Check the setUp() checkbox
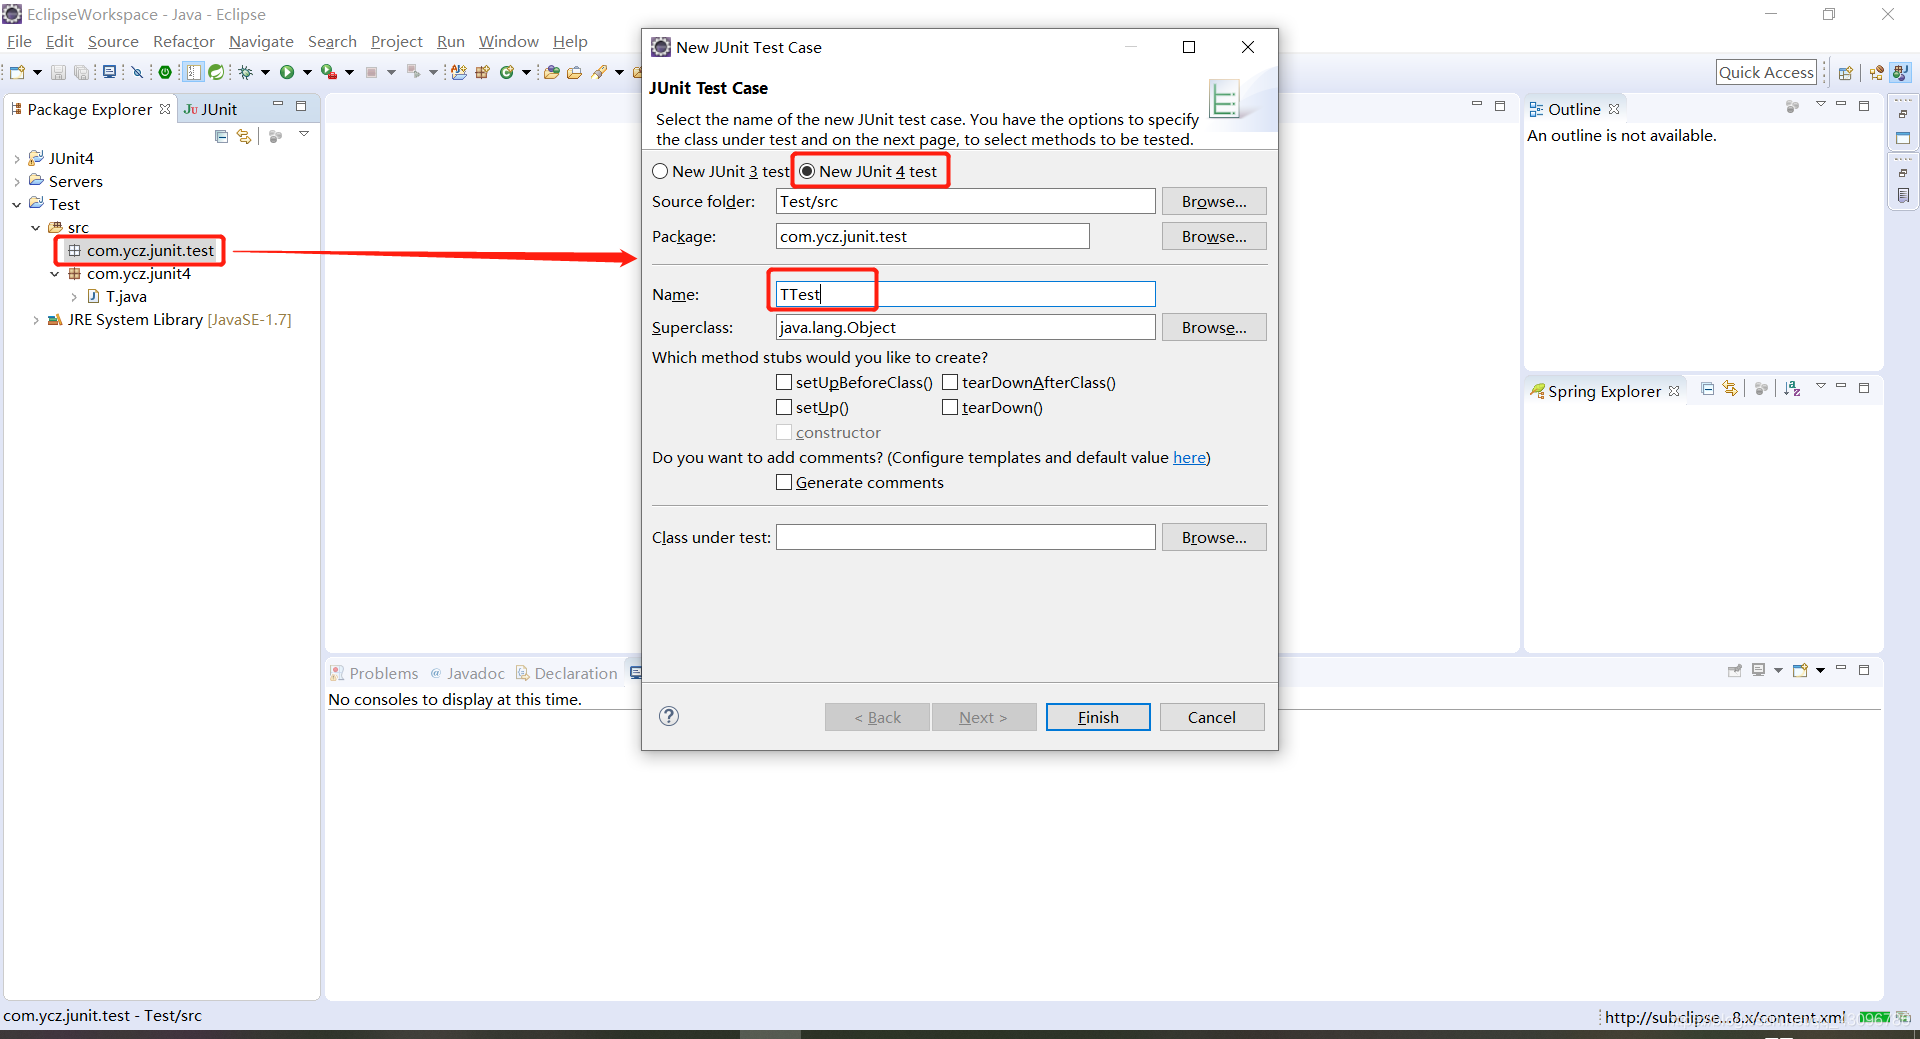The height and width of the screenshot is (1039, 1920). click(x=784, y=407)
